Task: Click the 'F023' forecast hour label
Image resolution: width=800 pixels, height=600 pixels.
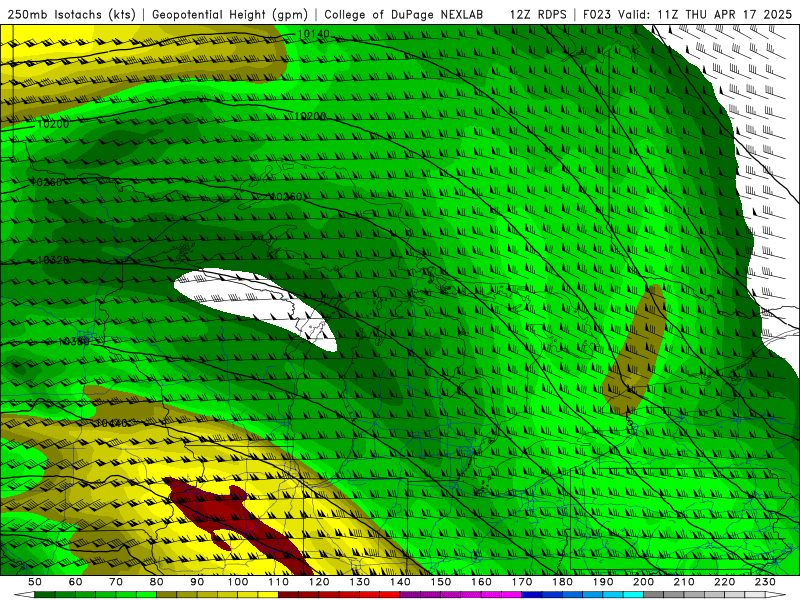Action: [597, 14]
